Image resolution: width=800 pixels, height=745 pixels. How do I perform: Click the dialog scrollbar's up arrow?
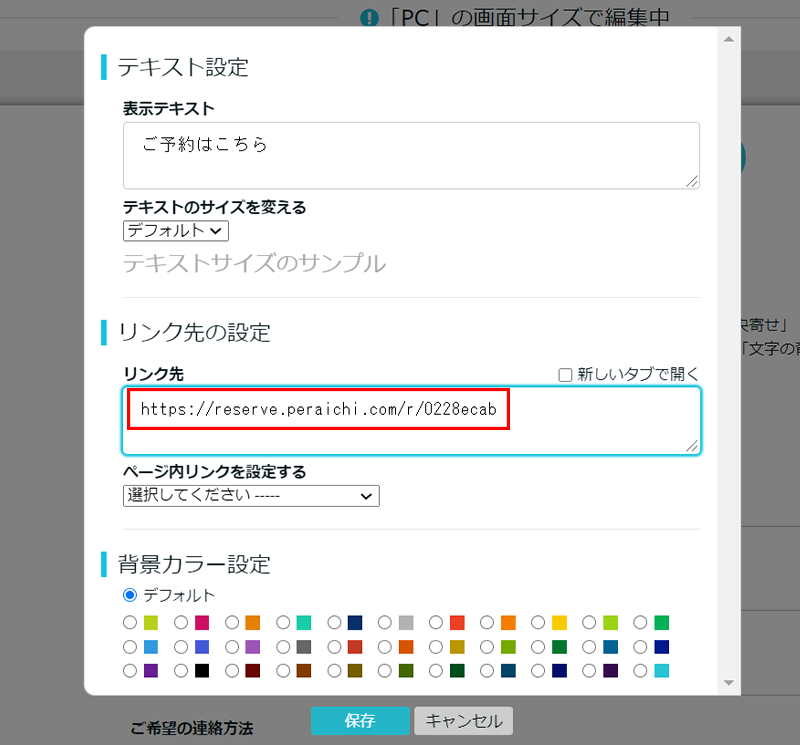(x=728, y=39)
